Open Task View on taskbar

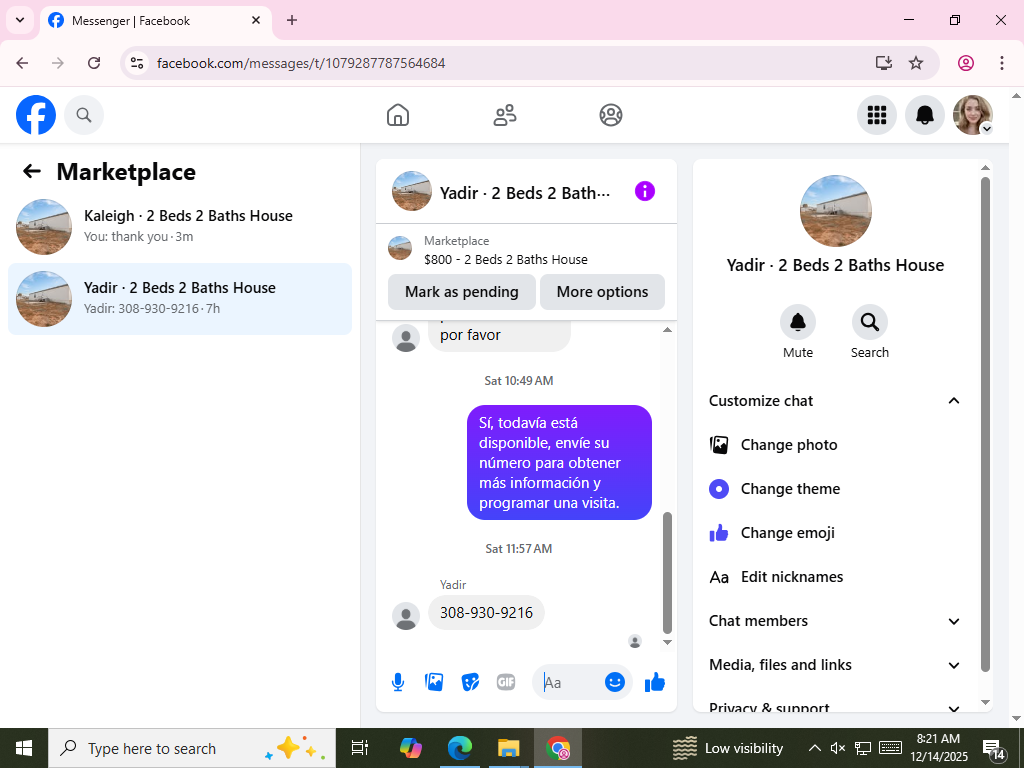pos(360,748)
